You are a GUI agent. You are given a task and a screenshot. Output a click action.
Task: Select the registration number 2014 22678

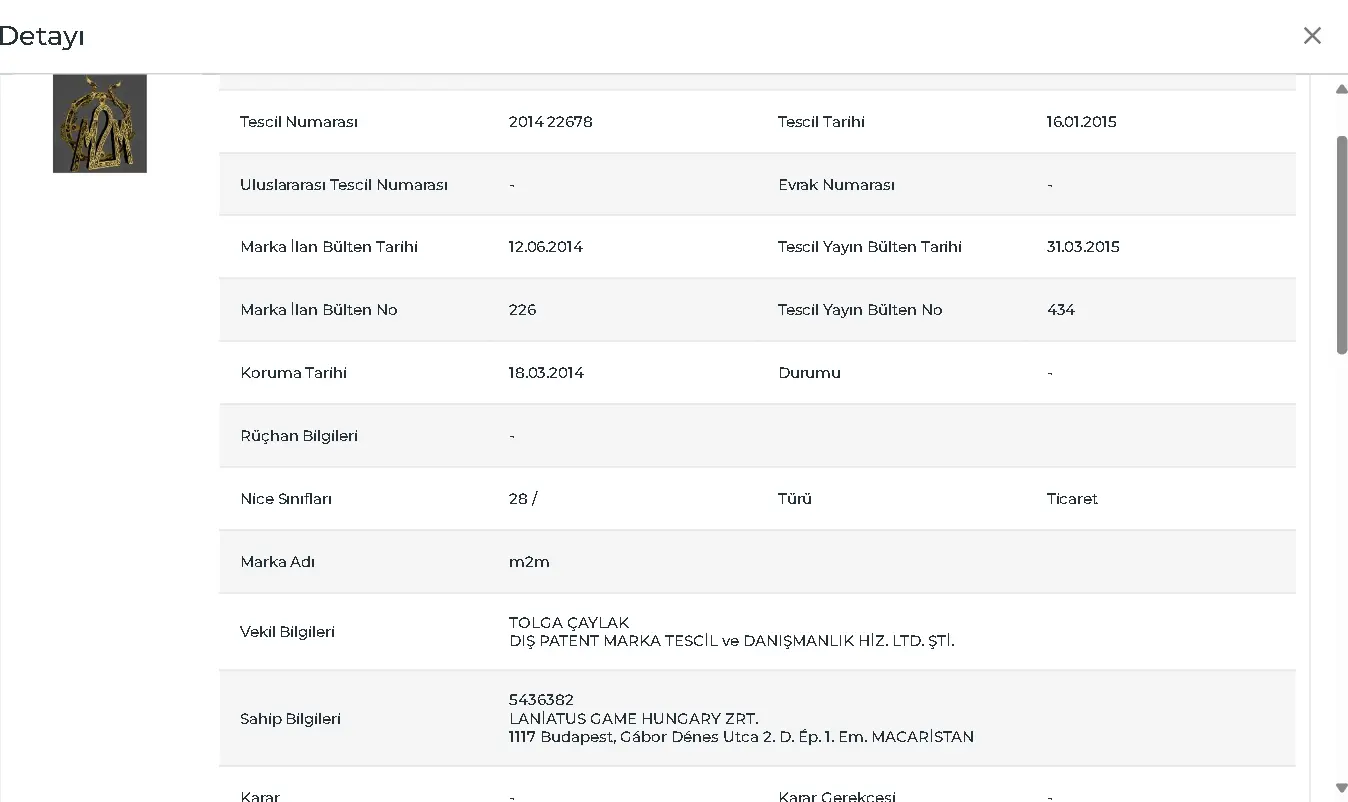[x=550, y=122]
